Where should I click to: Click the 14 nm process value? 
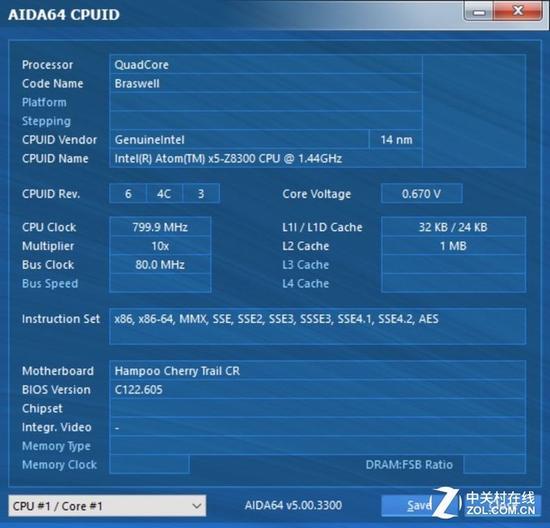(x=396, y=140)
